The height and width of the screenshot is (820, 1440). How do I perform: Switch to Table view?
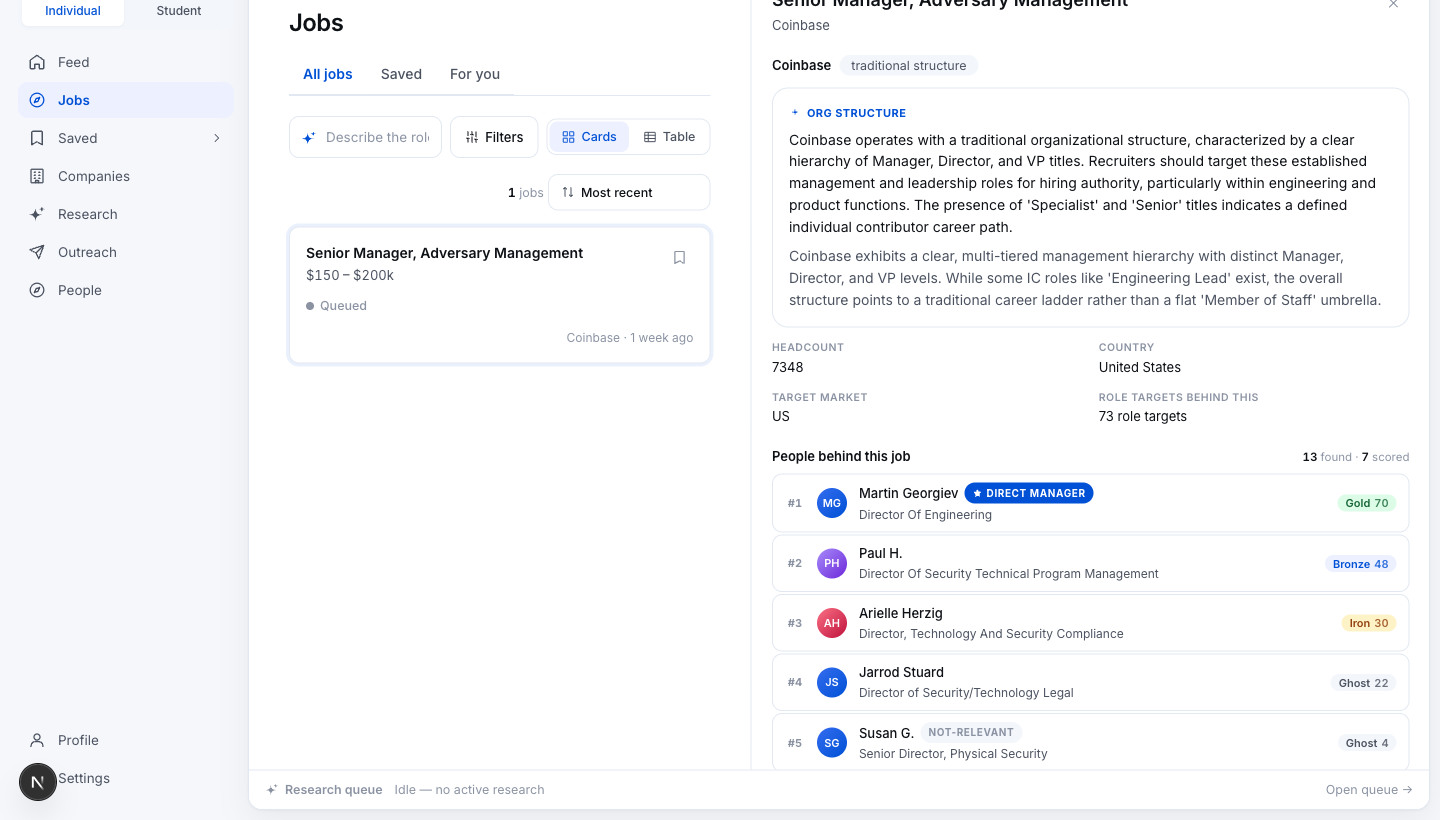(x=669, y=137)
